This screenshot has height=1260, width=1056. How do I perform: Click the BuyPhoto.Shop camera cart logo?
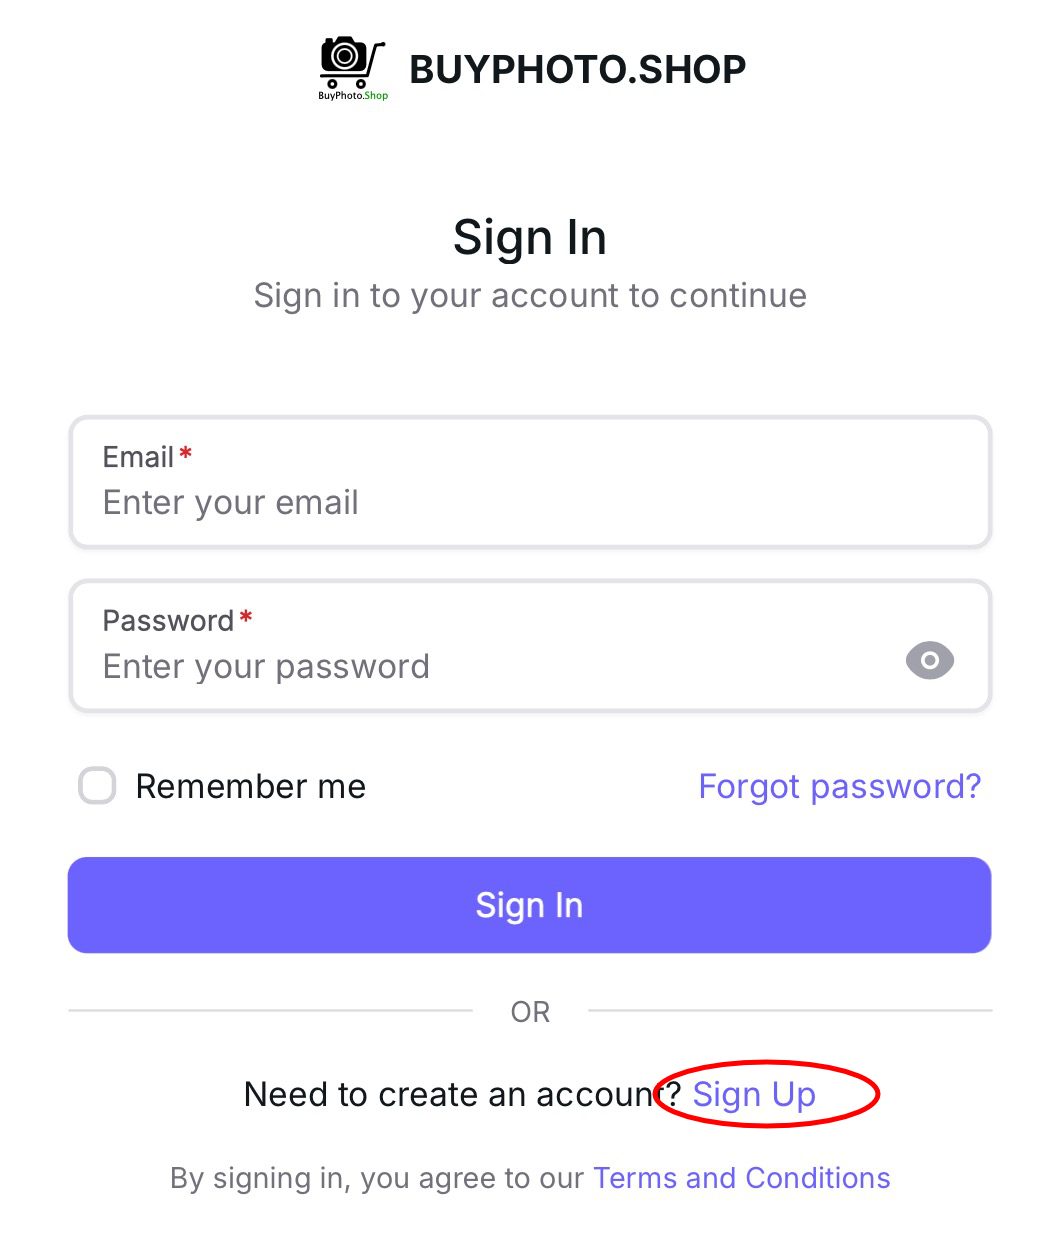(352, 68)
